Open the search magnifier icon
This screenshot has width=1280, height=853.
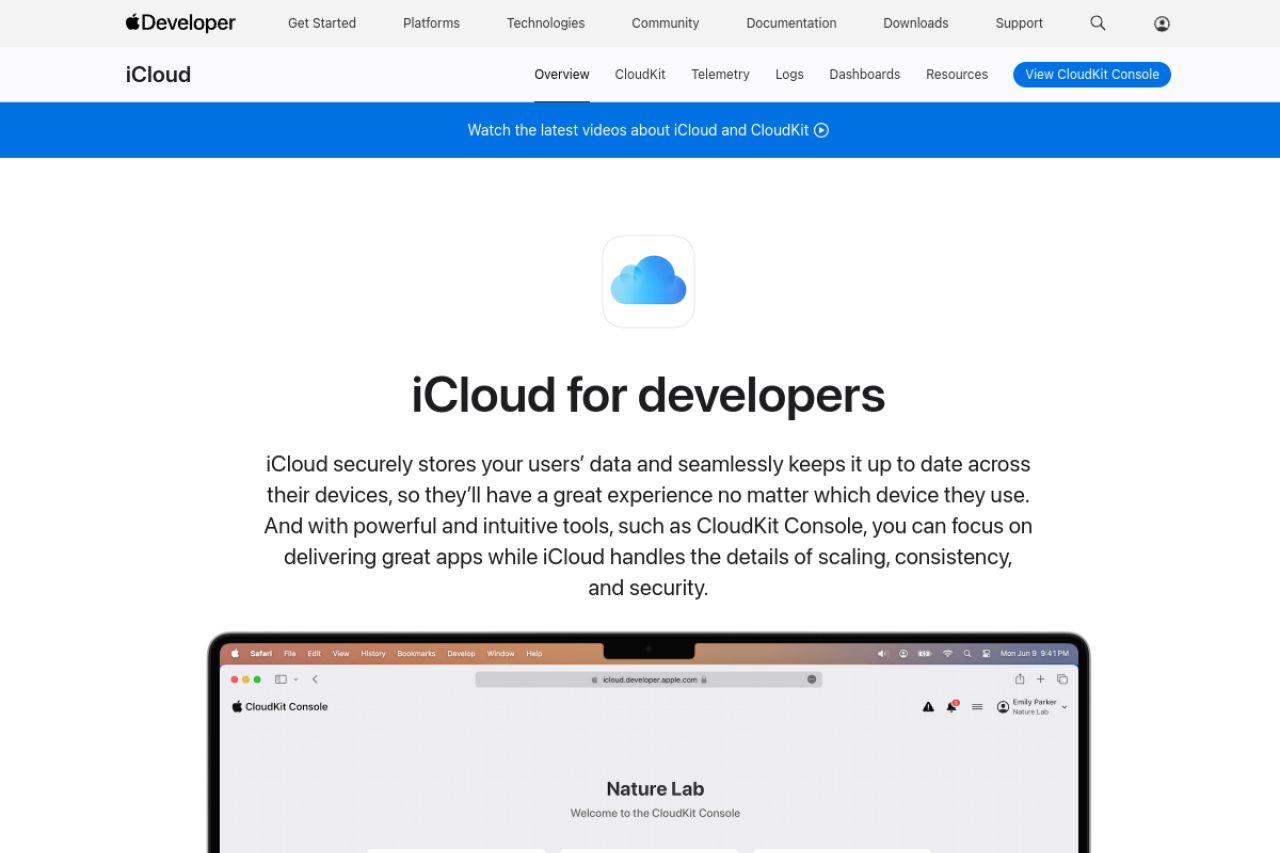(x=1098, y=23)
